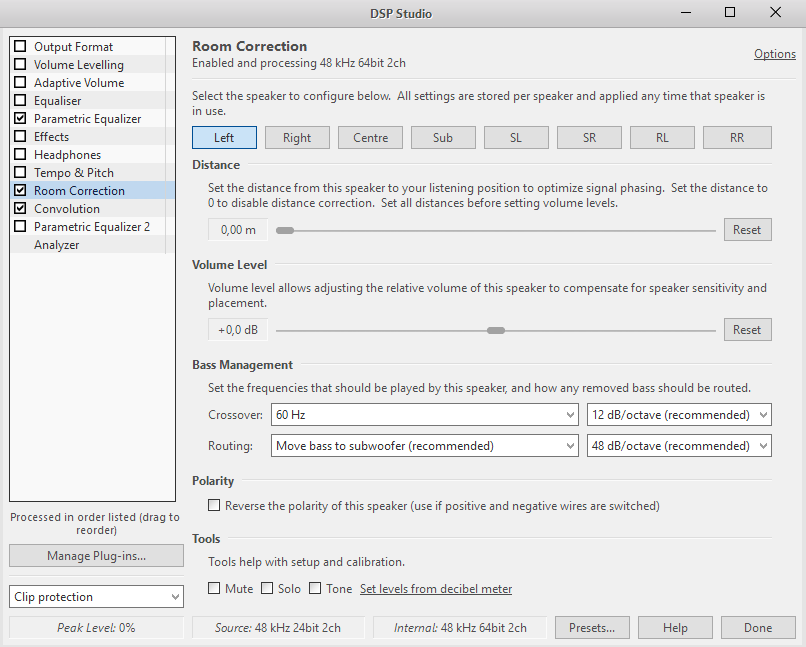
Task: Click the 0,00 m distance field
Action: (x=238, y=230)
